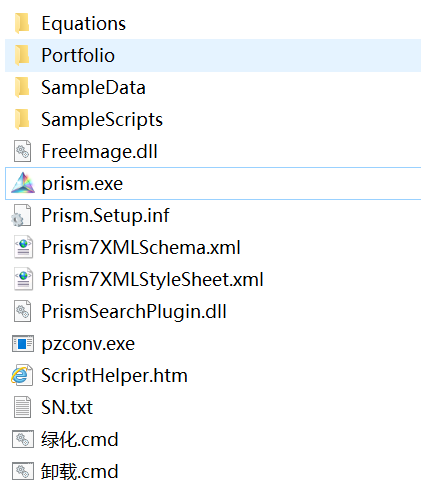
Task: Select the prism.exe rainbow triangle icon
Action: point(23,183)
